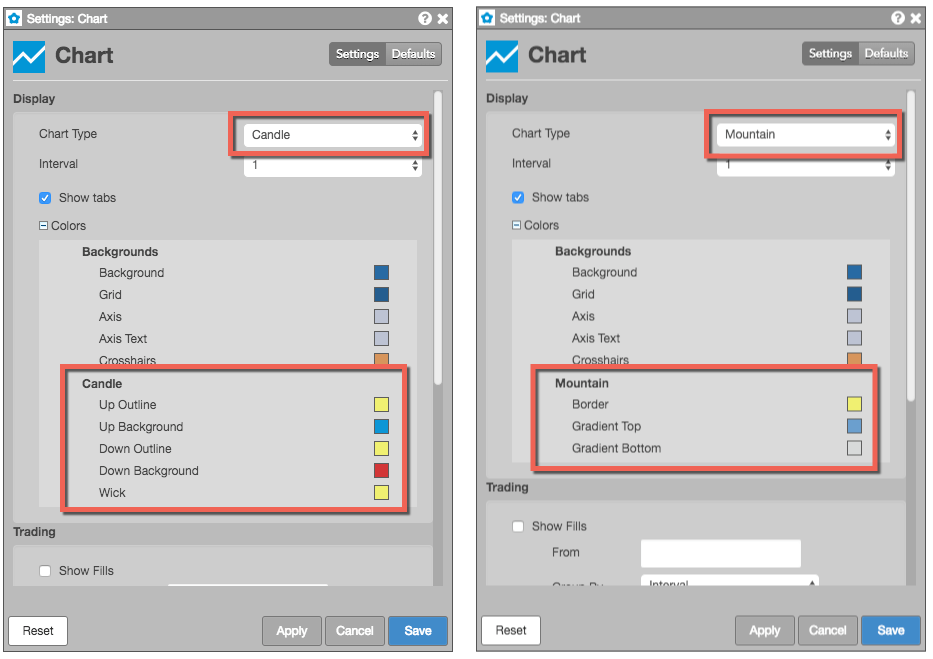The width and height of the screenshot is (933, 659).
Task: Open the Chart Type dropdown showing Mountain
Action: (806, 134)
